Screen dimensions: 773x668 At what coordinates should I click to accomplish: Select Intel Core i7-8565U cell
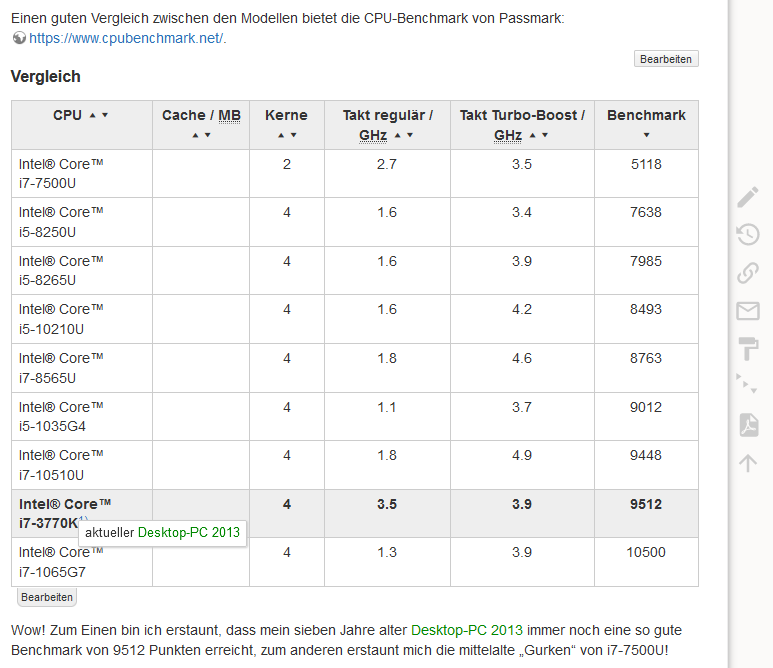[82, 368]
